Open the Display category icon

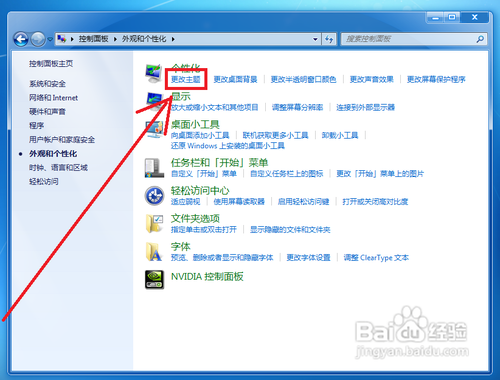(154, 101)
